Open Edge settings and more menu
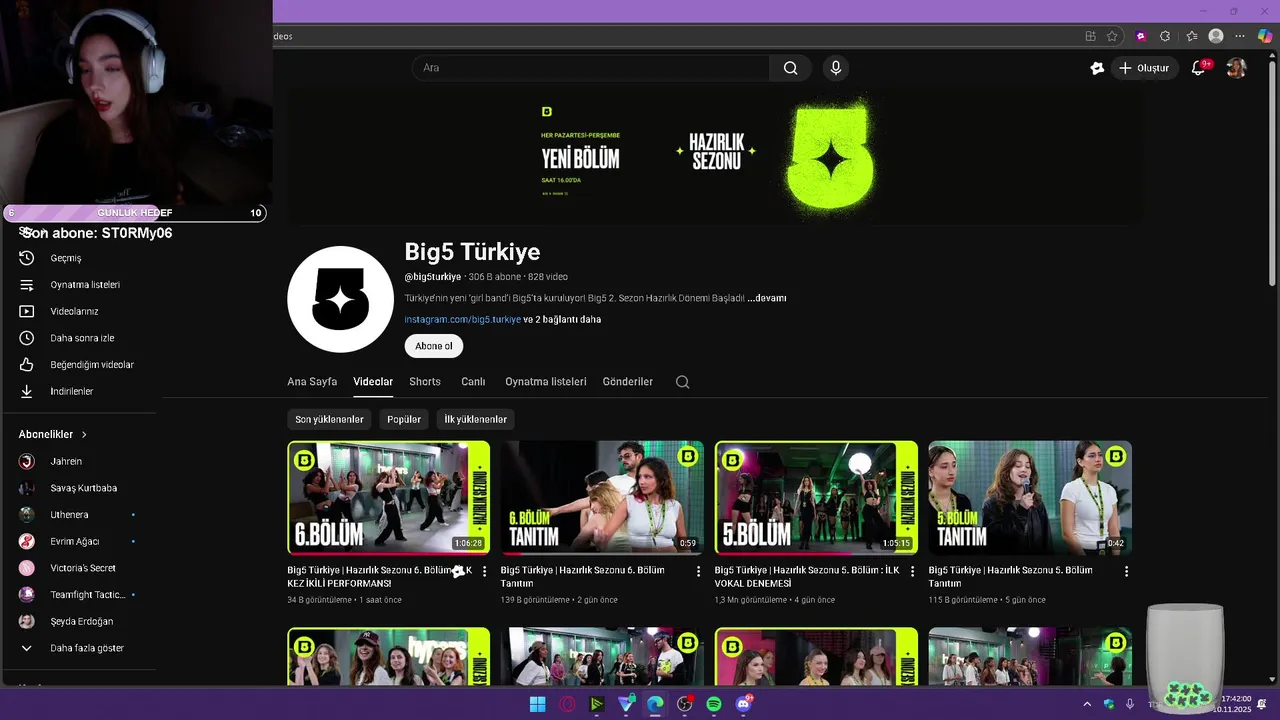Screen dimensions: 1280x720 click(1240, 36)
